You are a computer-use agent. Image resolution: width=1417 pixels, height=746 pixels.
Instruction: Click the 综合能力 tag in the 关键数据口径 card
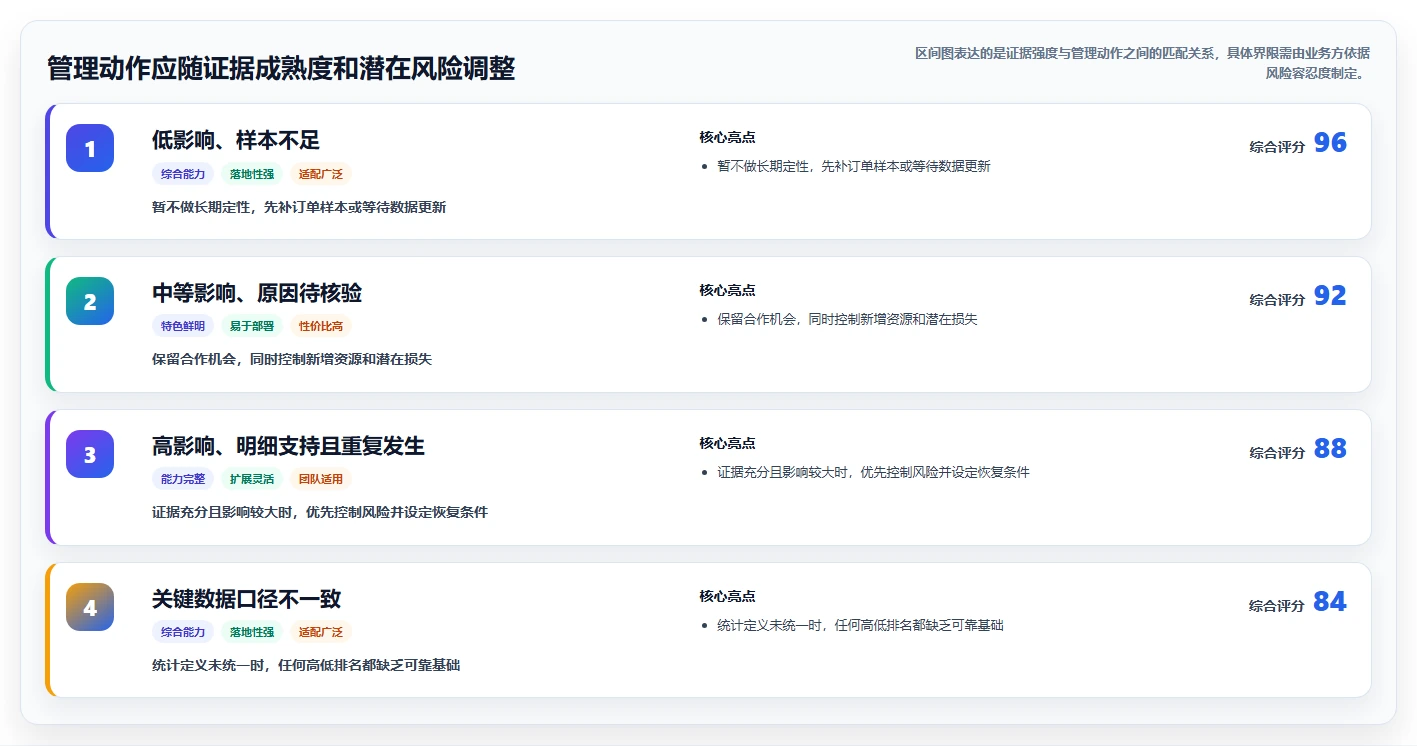tap(183, 632)
